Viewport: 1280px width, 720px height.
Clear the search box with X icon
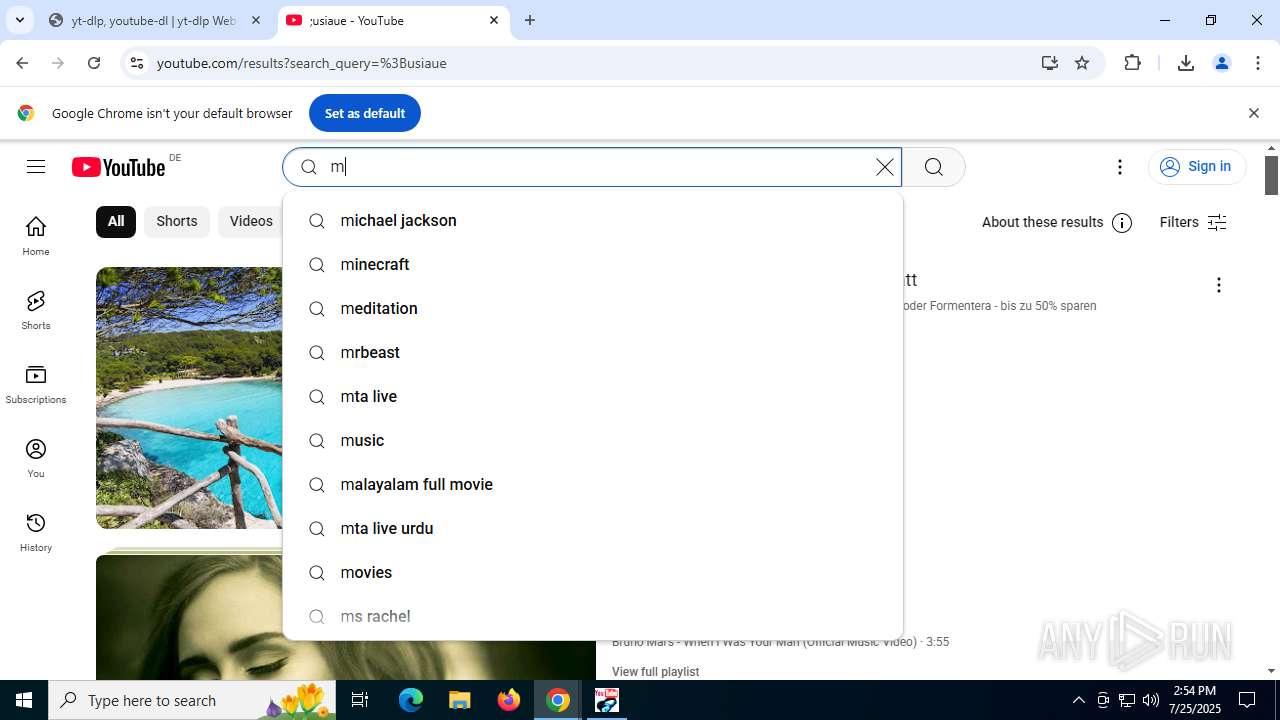coord(885,167)
